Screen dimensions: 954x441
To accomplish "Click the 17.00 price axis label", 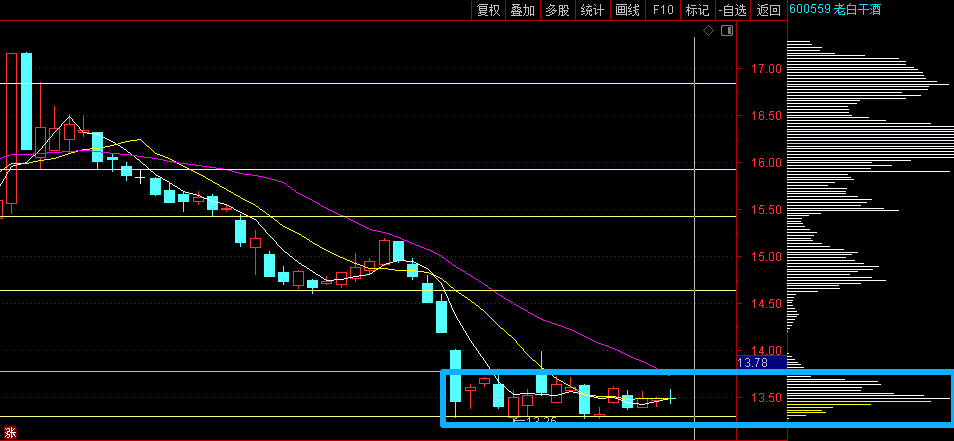I will 765,69.
